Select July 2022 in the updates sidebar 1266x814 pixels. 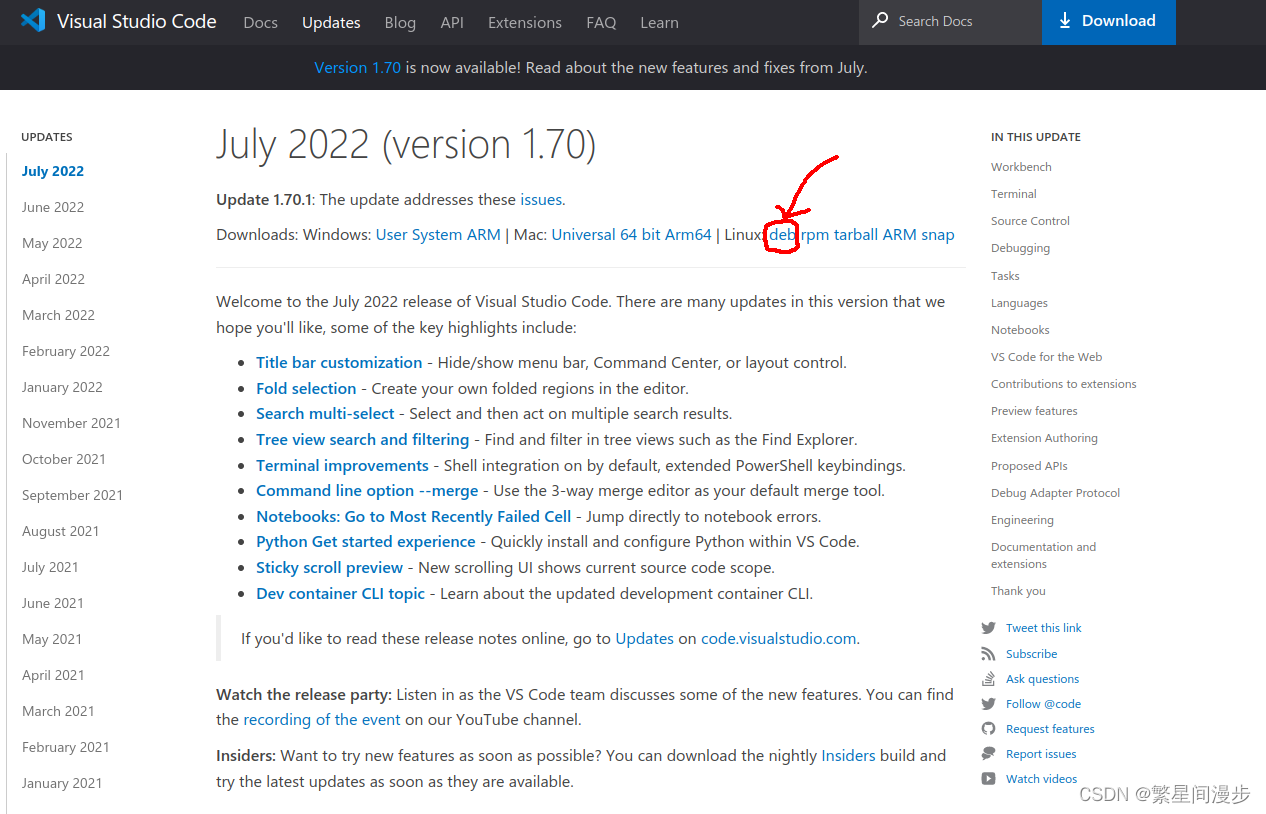[53, 171]
